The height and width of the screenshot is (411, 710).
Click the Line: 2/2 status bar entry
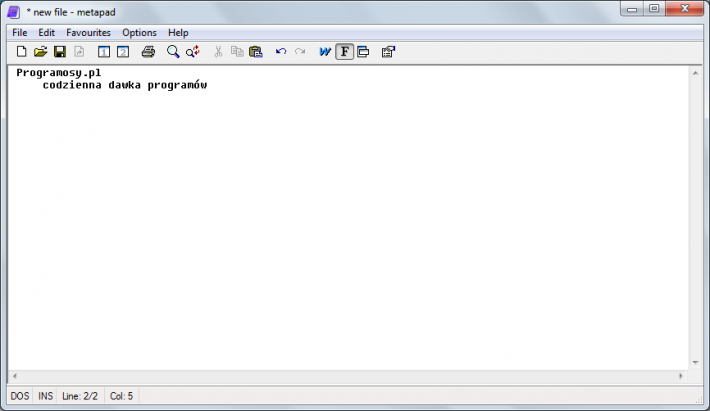pos(80,397)
